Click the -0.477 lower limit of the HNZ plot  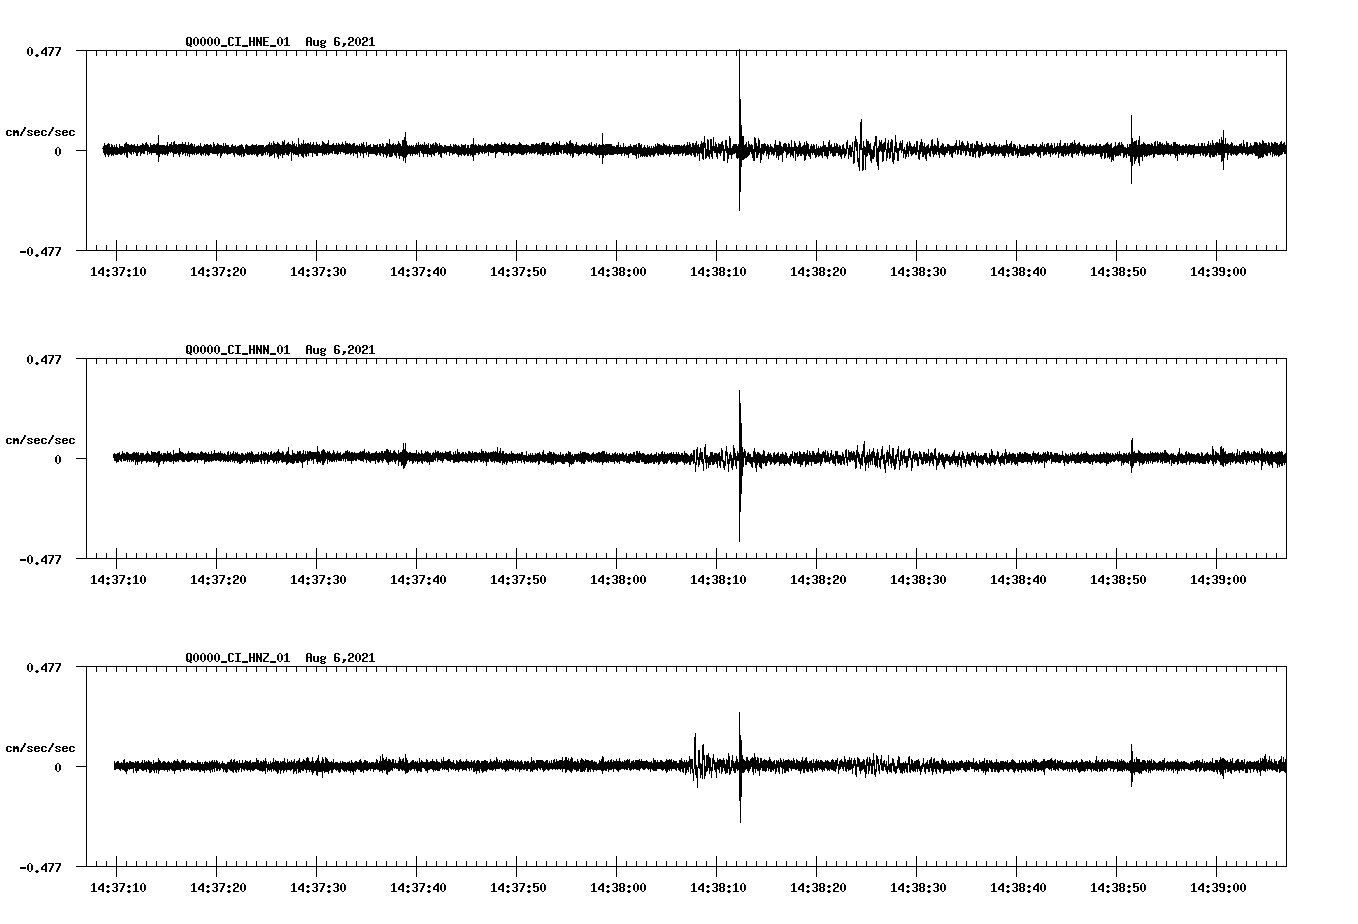pos(40,868)
